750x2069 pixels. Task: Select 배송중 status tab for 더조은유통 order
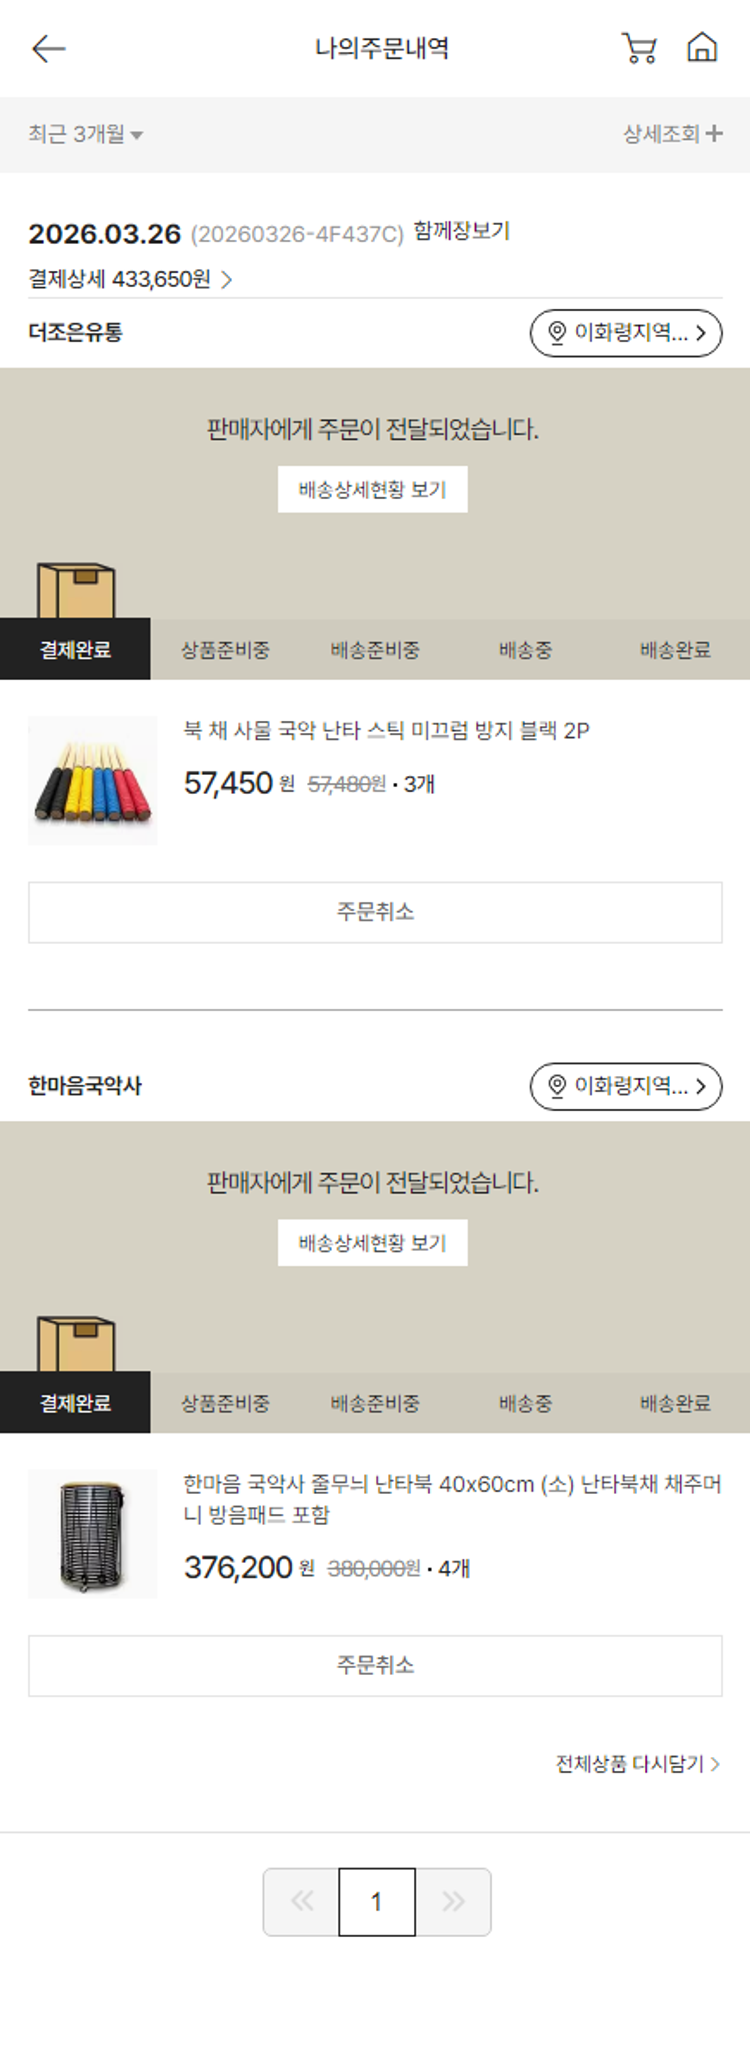click(x=525, y=649)
